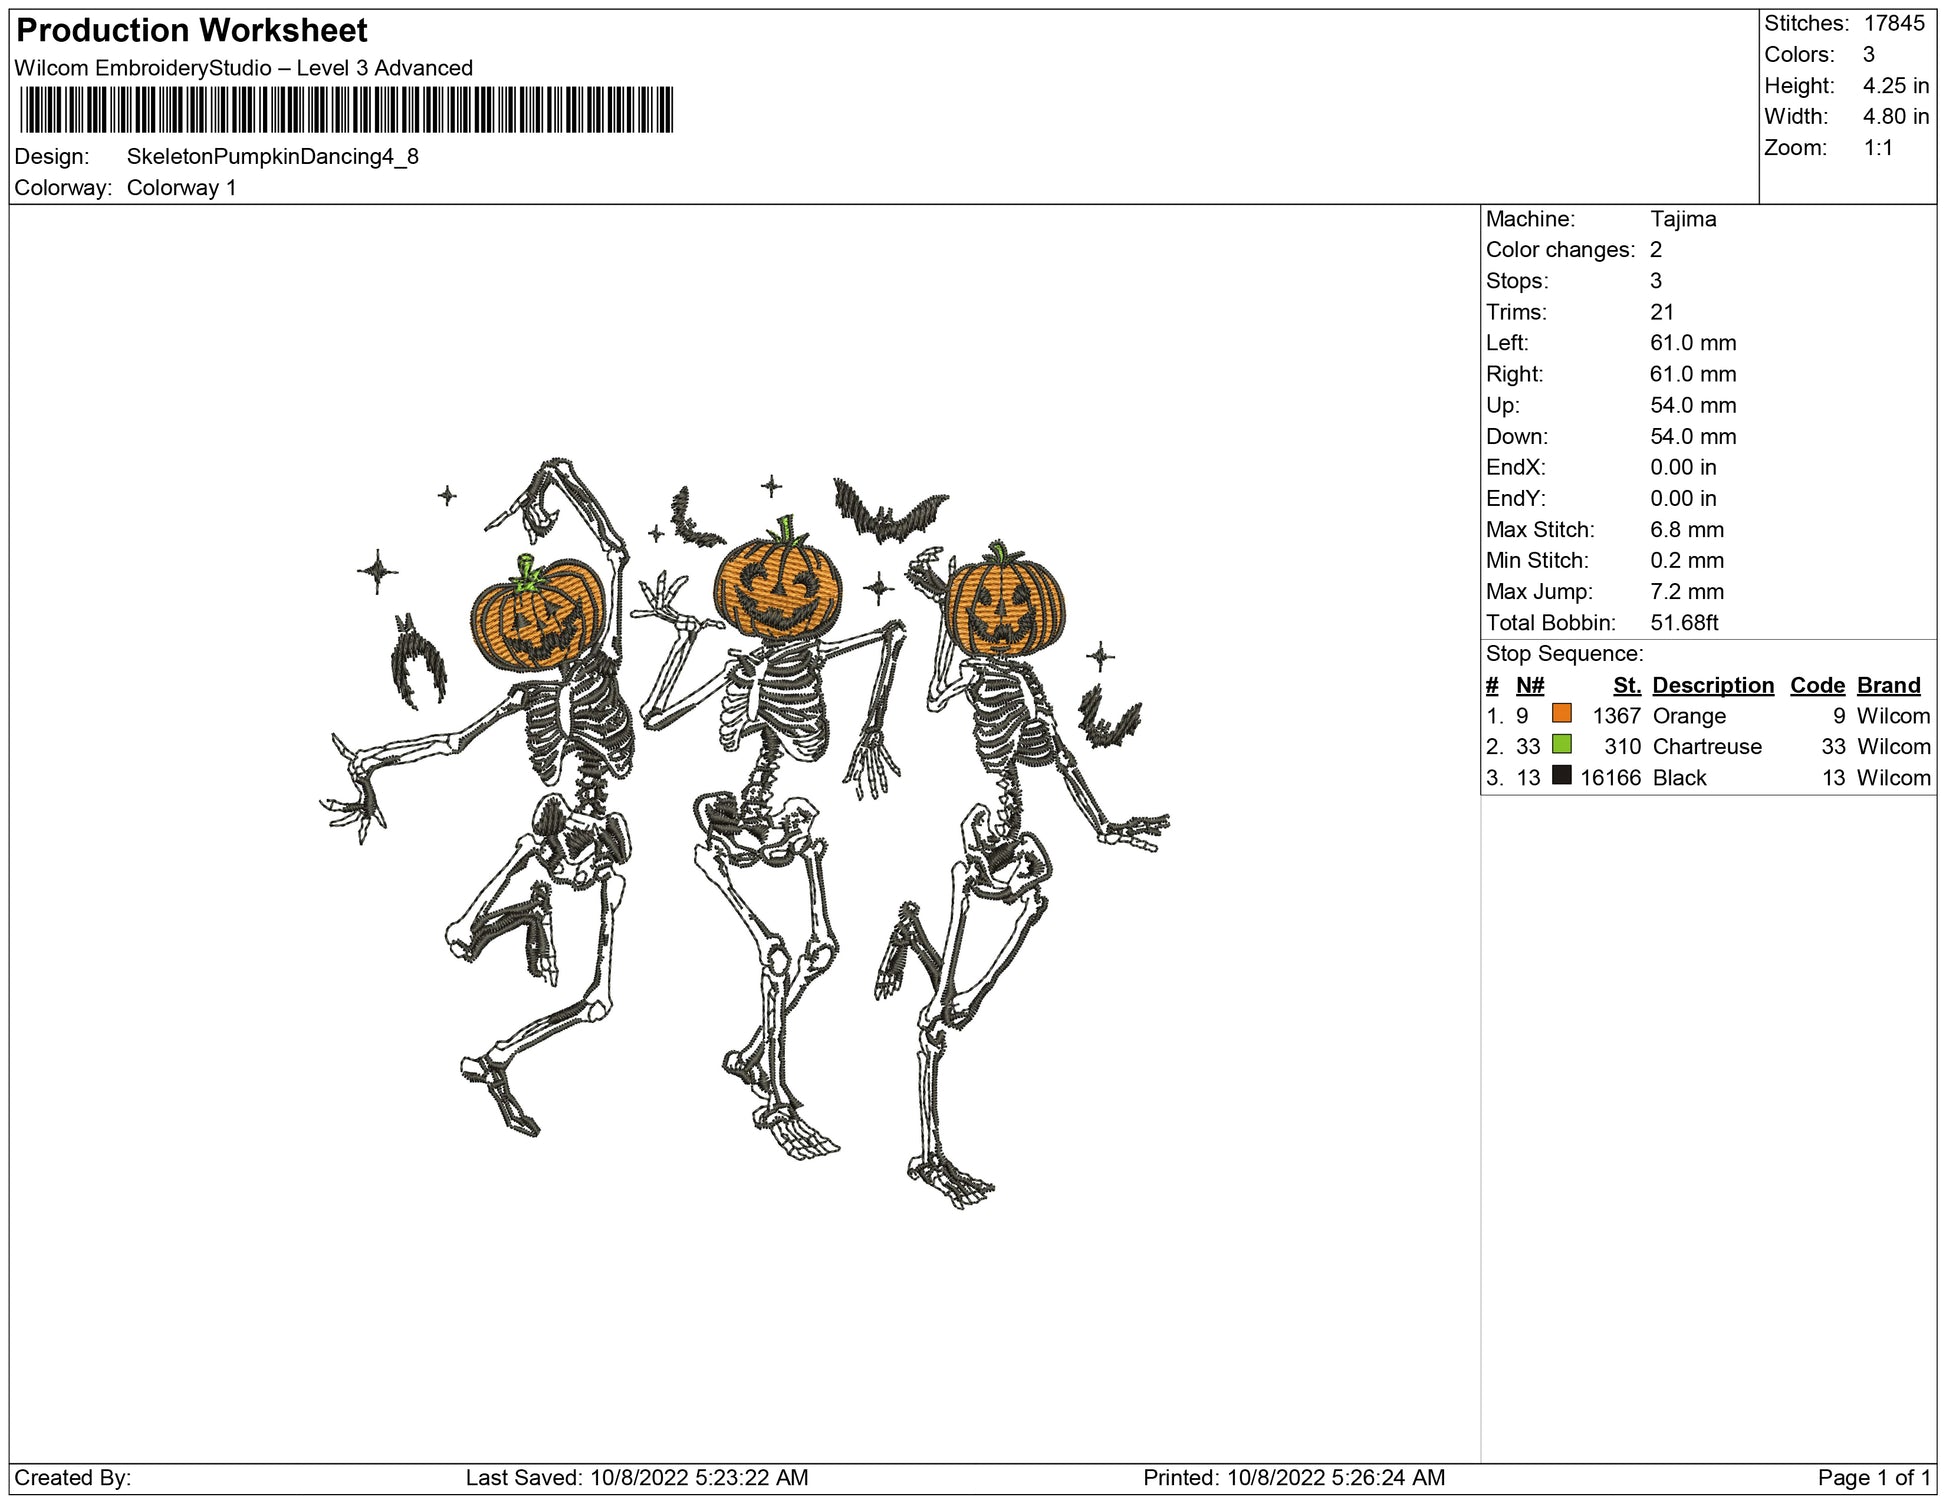1946x1497 pixels.
Task: Click the Production Worksheet title
Action: click(x=192, y=31)
